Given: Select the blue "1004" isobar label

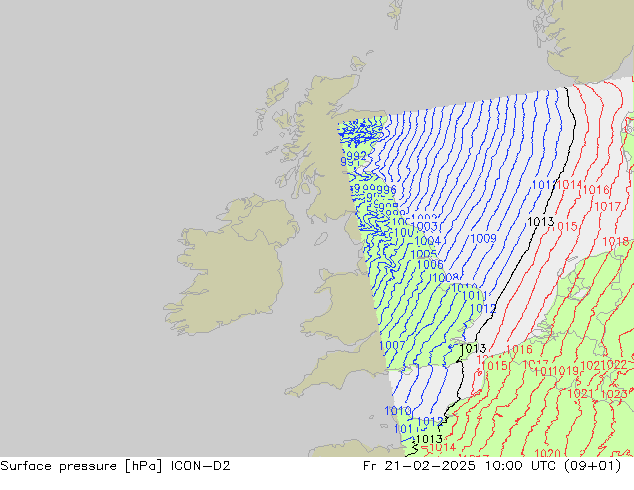Looking at the screenshot, I should (x=428, y=241).
